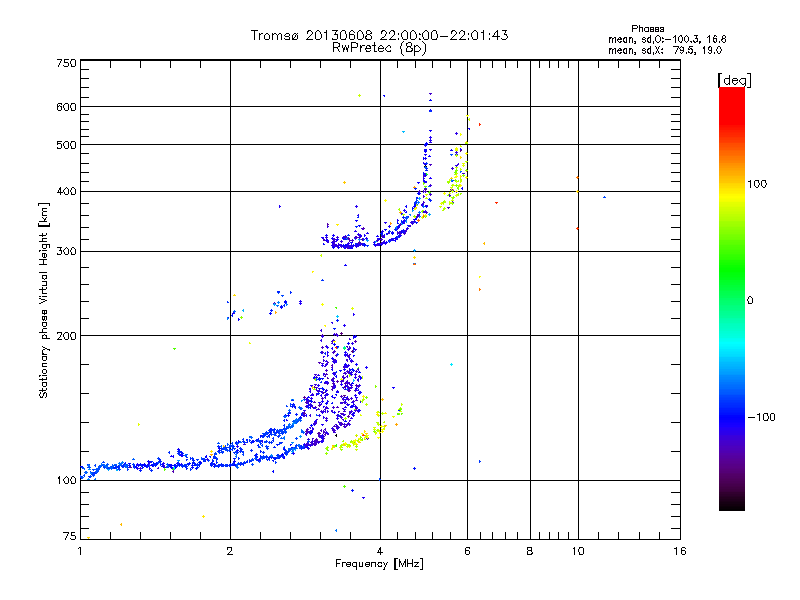
Task: Click the y-axis tick label '75'
Action: pyautogui.click(x=70, y=536)
